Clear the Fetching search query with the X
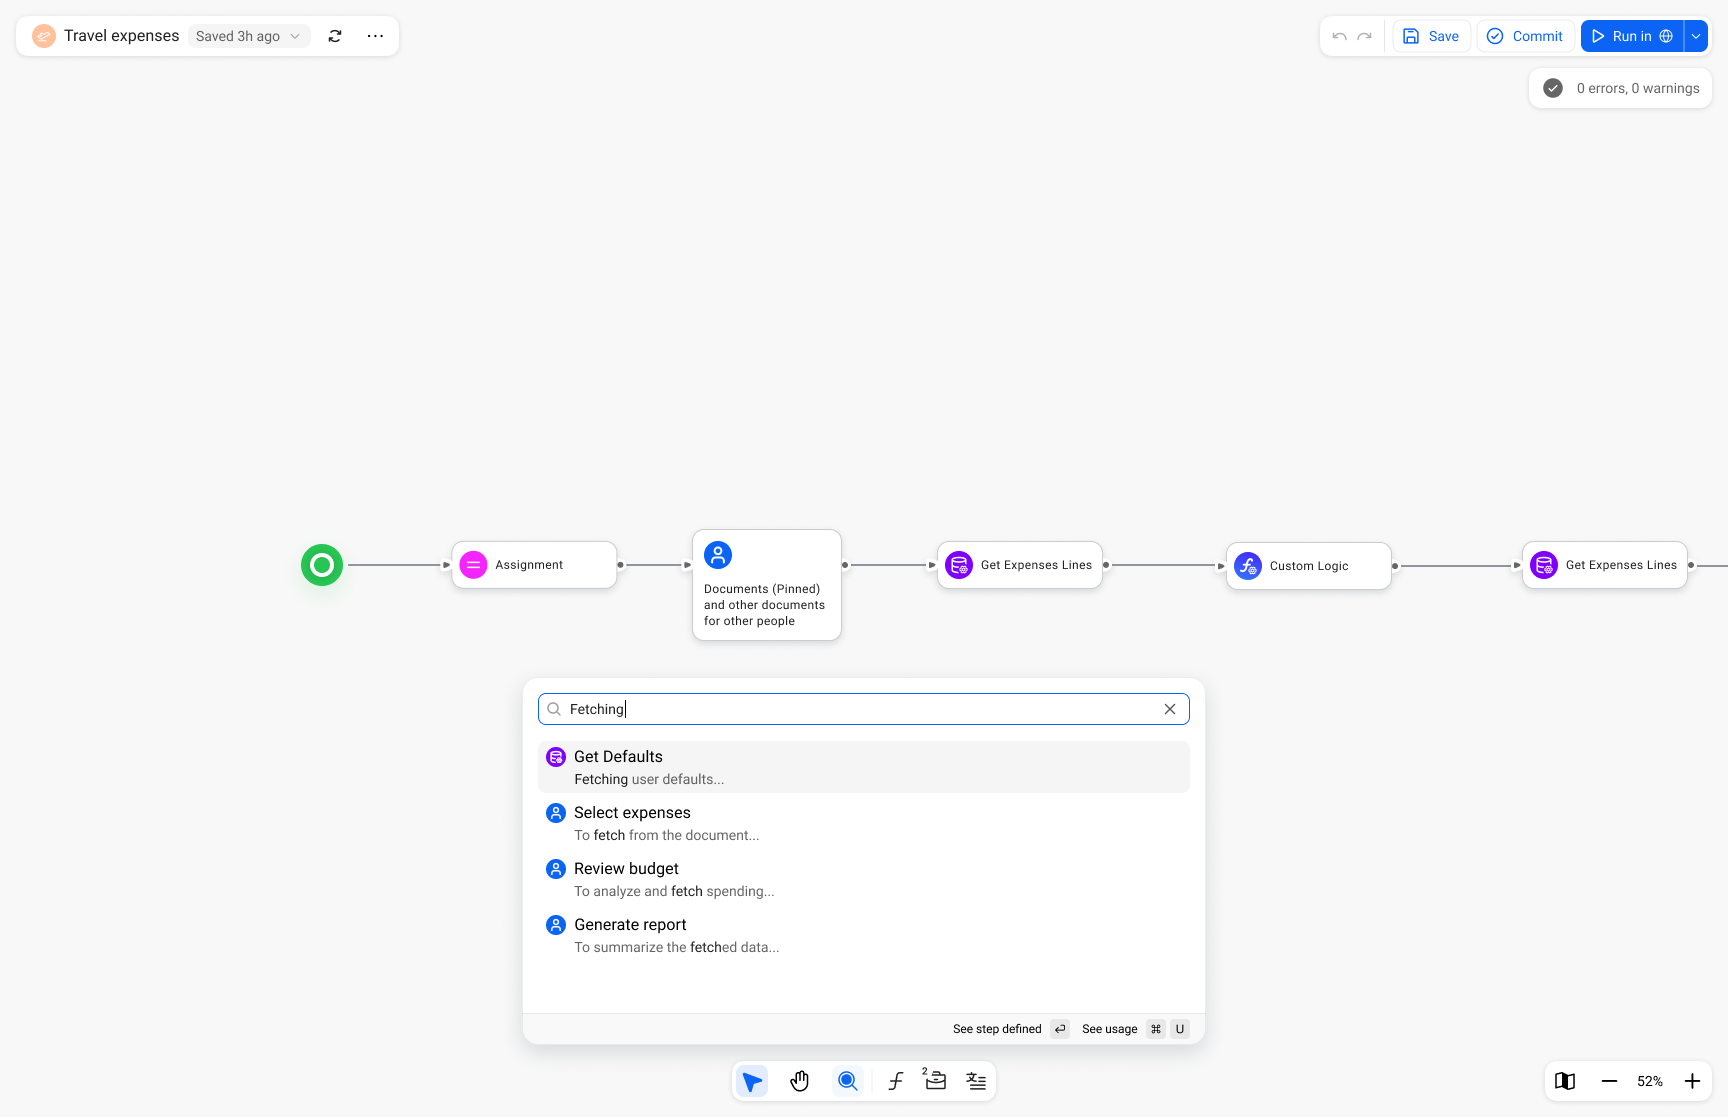Image resolution: width=1728 pixels, height=1117 pixels. pyautogui.click(x=1169, y=708)
